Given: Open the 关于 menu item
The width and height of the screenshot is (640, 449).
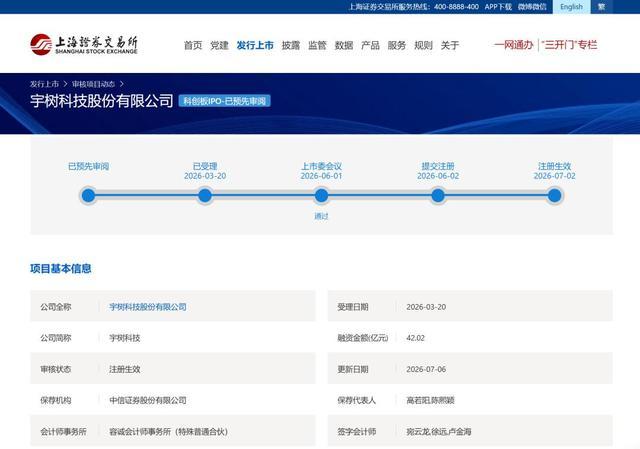Looking at the screenshot, I should (x=450, y=45).
